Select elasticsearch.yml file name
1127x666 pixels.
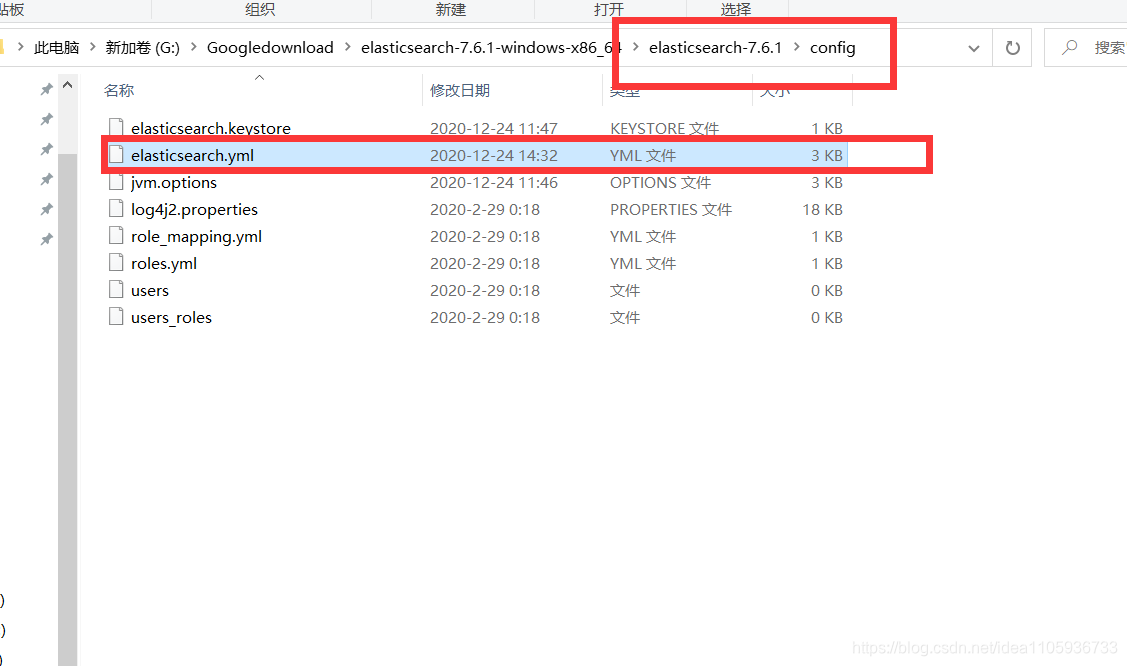[x=192, y=155]
